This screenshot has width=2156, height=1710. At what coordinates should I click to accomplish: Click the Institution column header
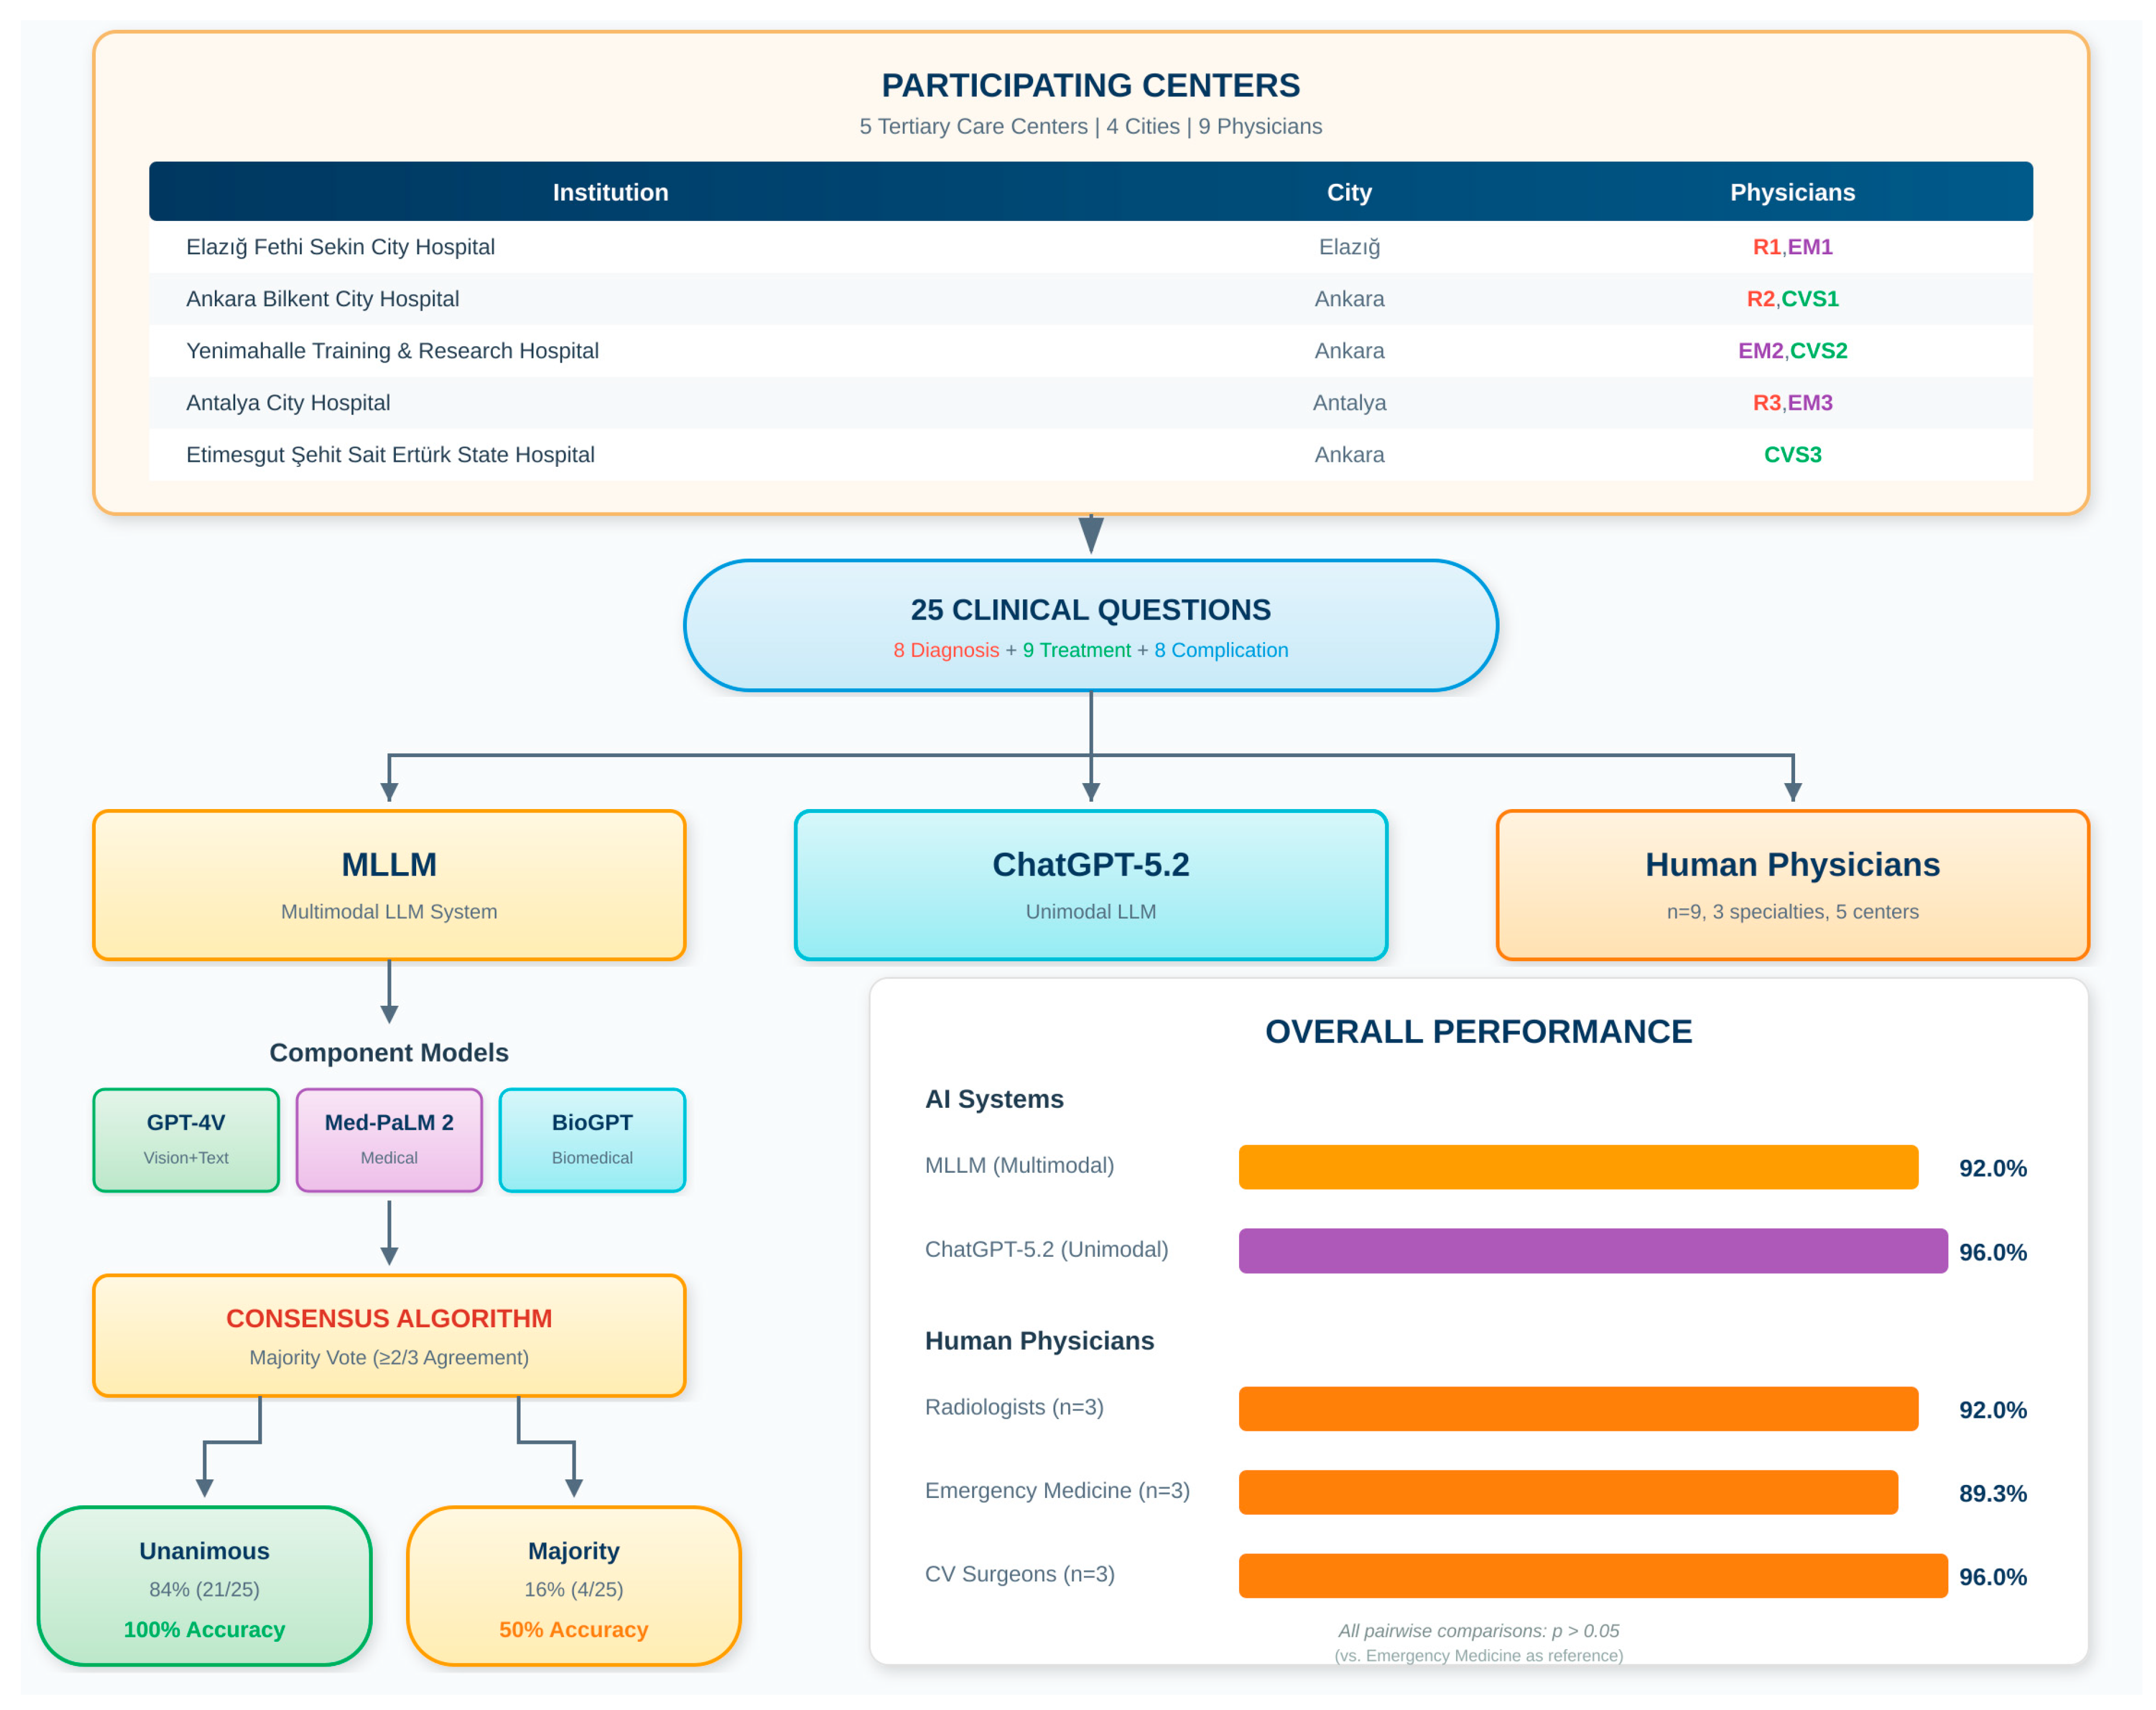[x=610, y=192]
